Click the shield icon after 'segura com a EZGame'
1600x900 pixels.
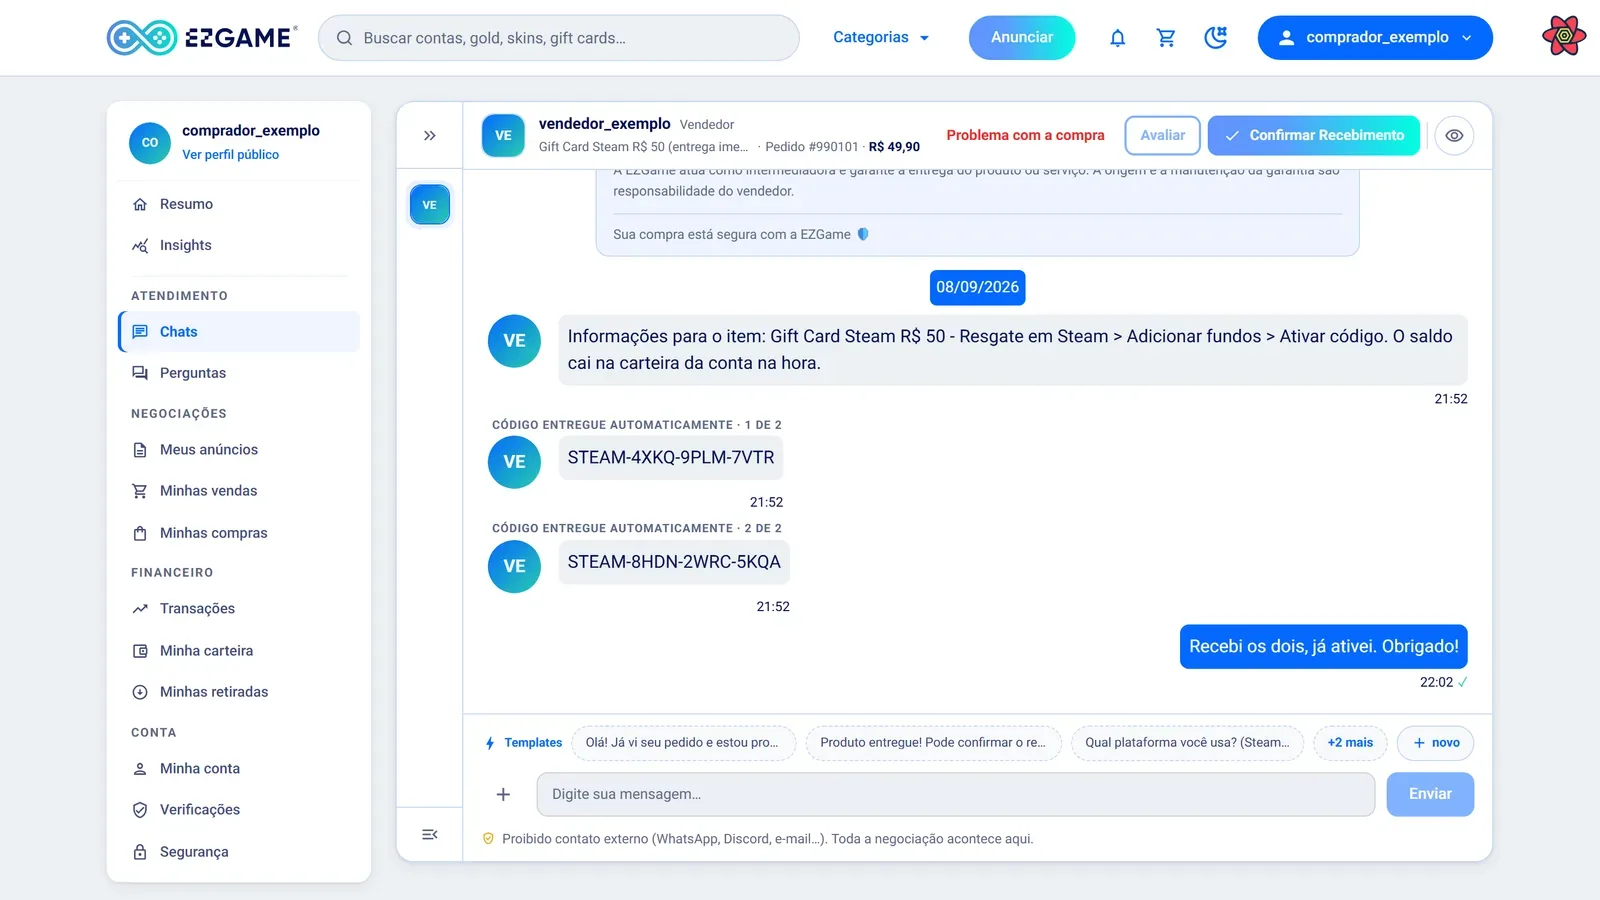(x=863, y=234)
